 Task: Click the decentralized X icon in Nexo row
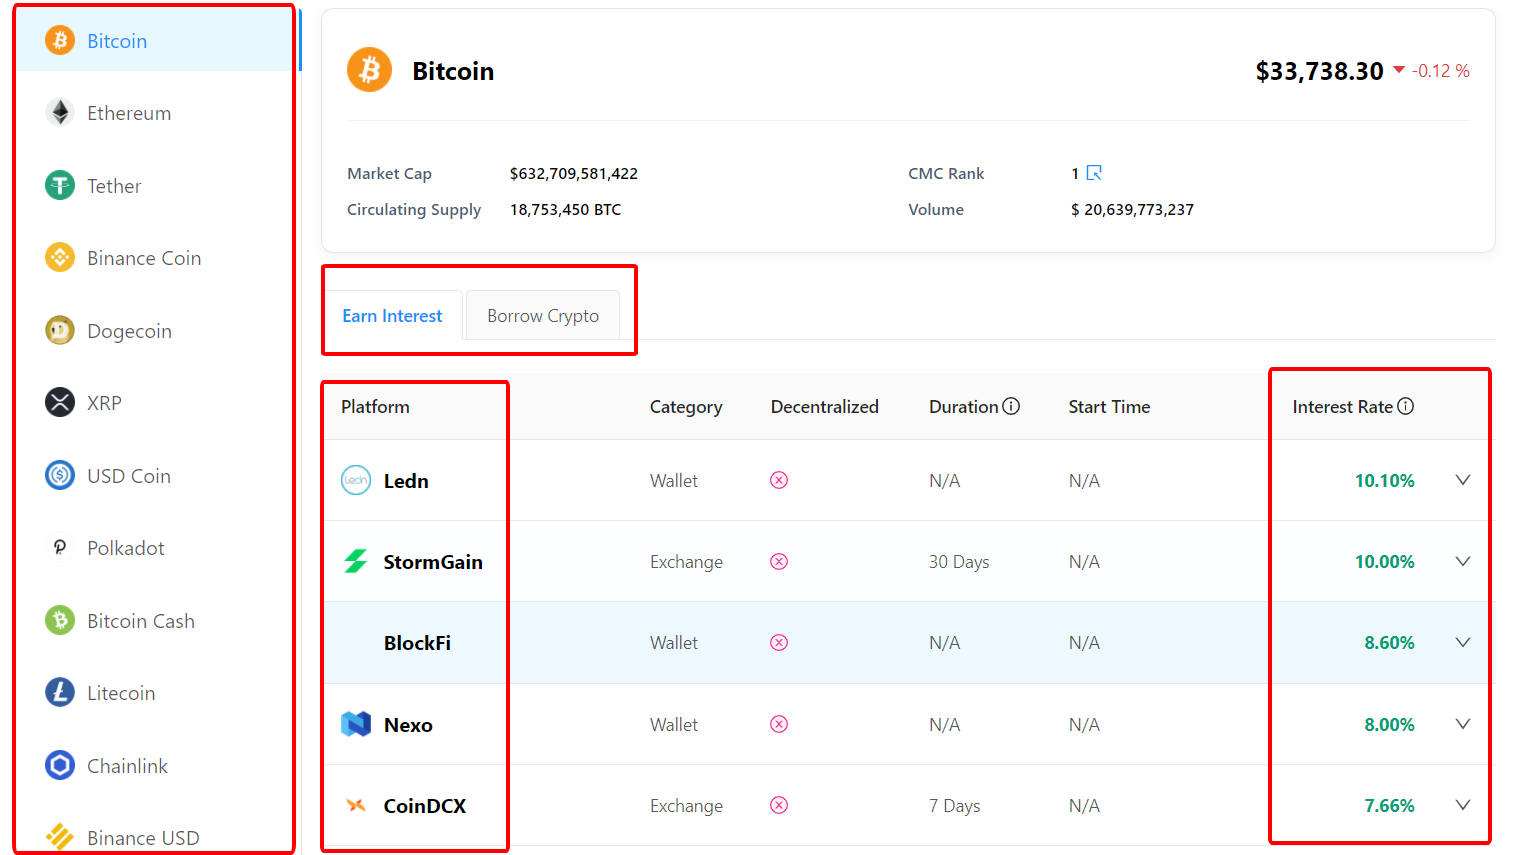[x=779, y=724]
